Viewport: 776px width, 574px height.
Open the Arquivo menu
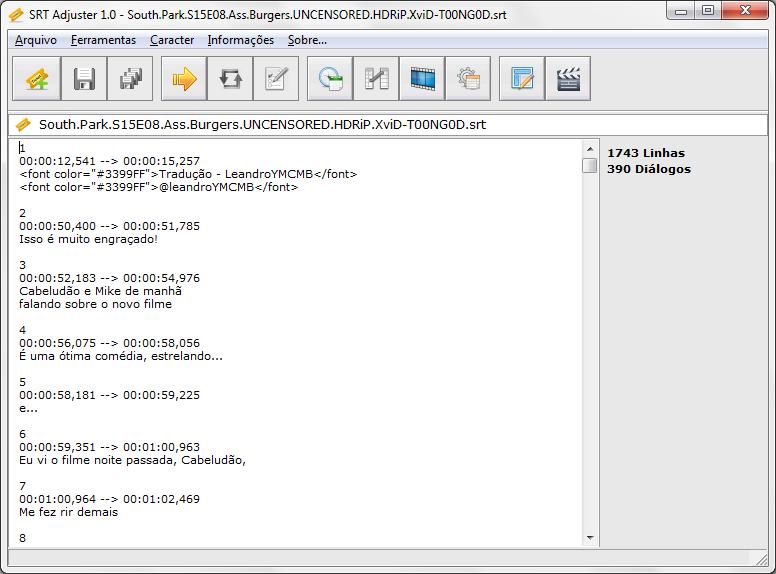[x=36, y=40]
